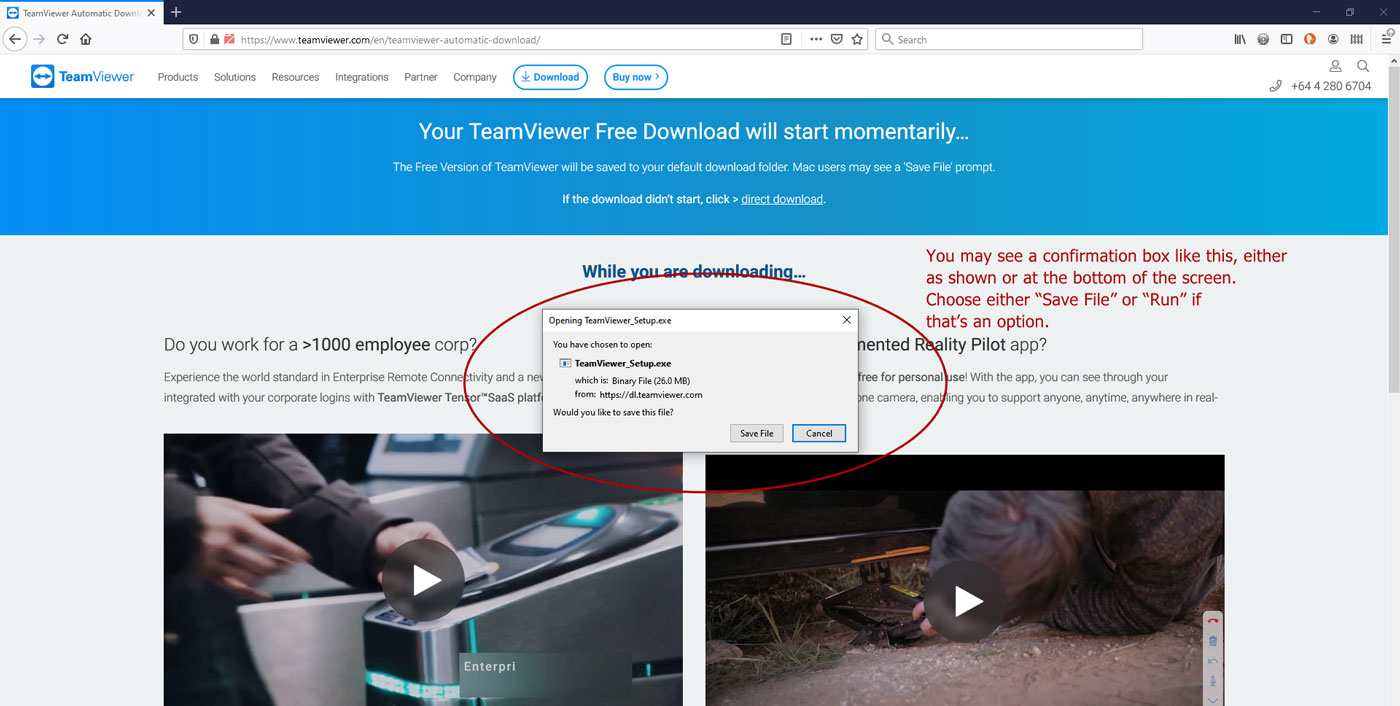This screenshot has height=706, width=1400.
Task: Play the Enterprise video on the left
Action: (423, 580)
